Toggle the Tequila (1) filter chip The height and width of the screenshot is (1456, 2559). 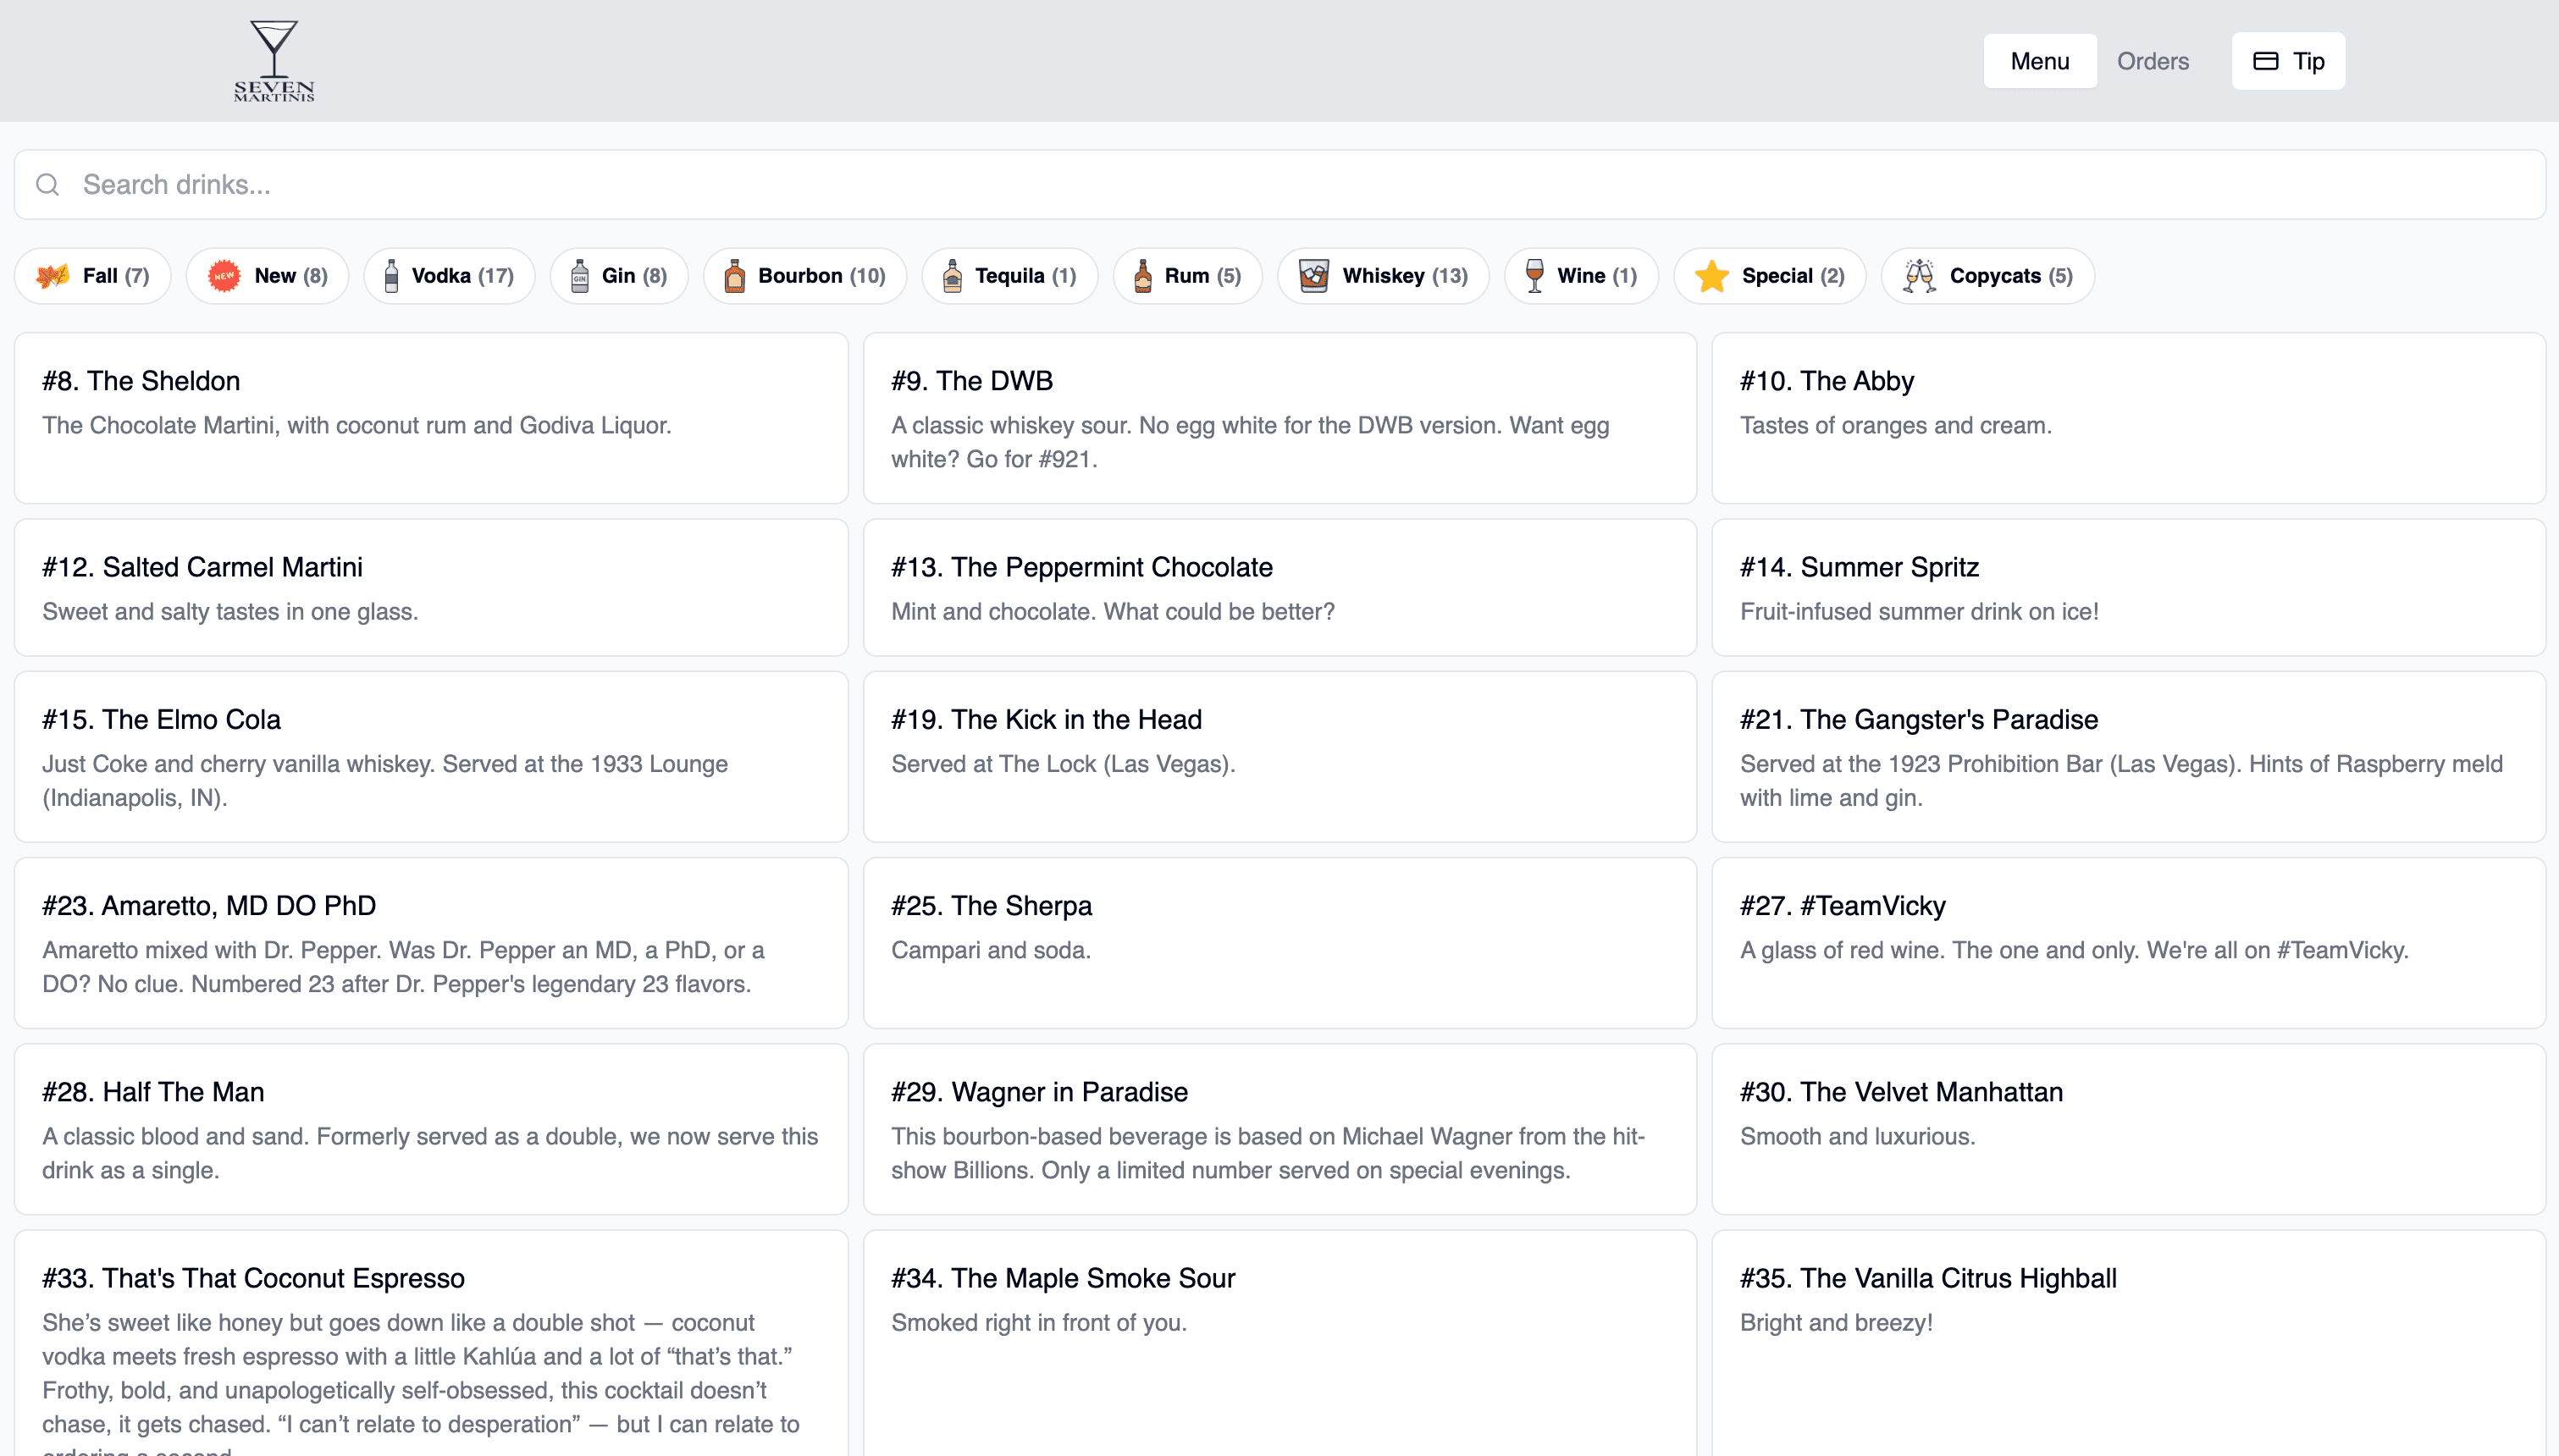coord(1008,275)
